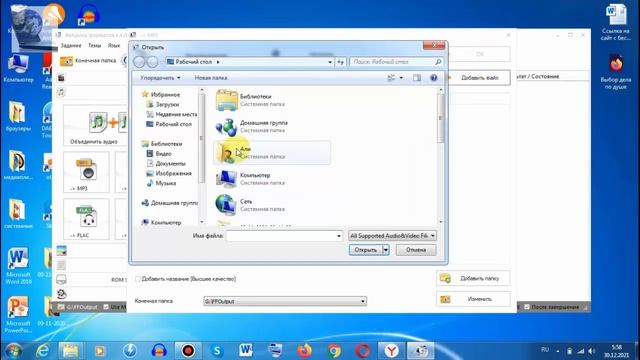This screenshot has height=360, width=640.
Task: Expand the Конечная папка G:\FFOutput dropdown
Action: point(362,301)
